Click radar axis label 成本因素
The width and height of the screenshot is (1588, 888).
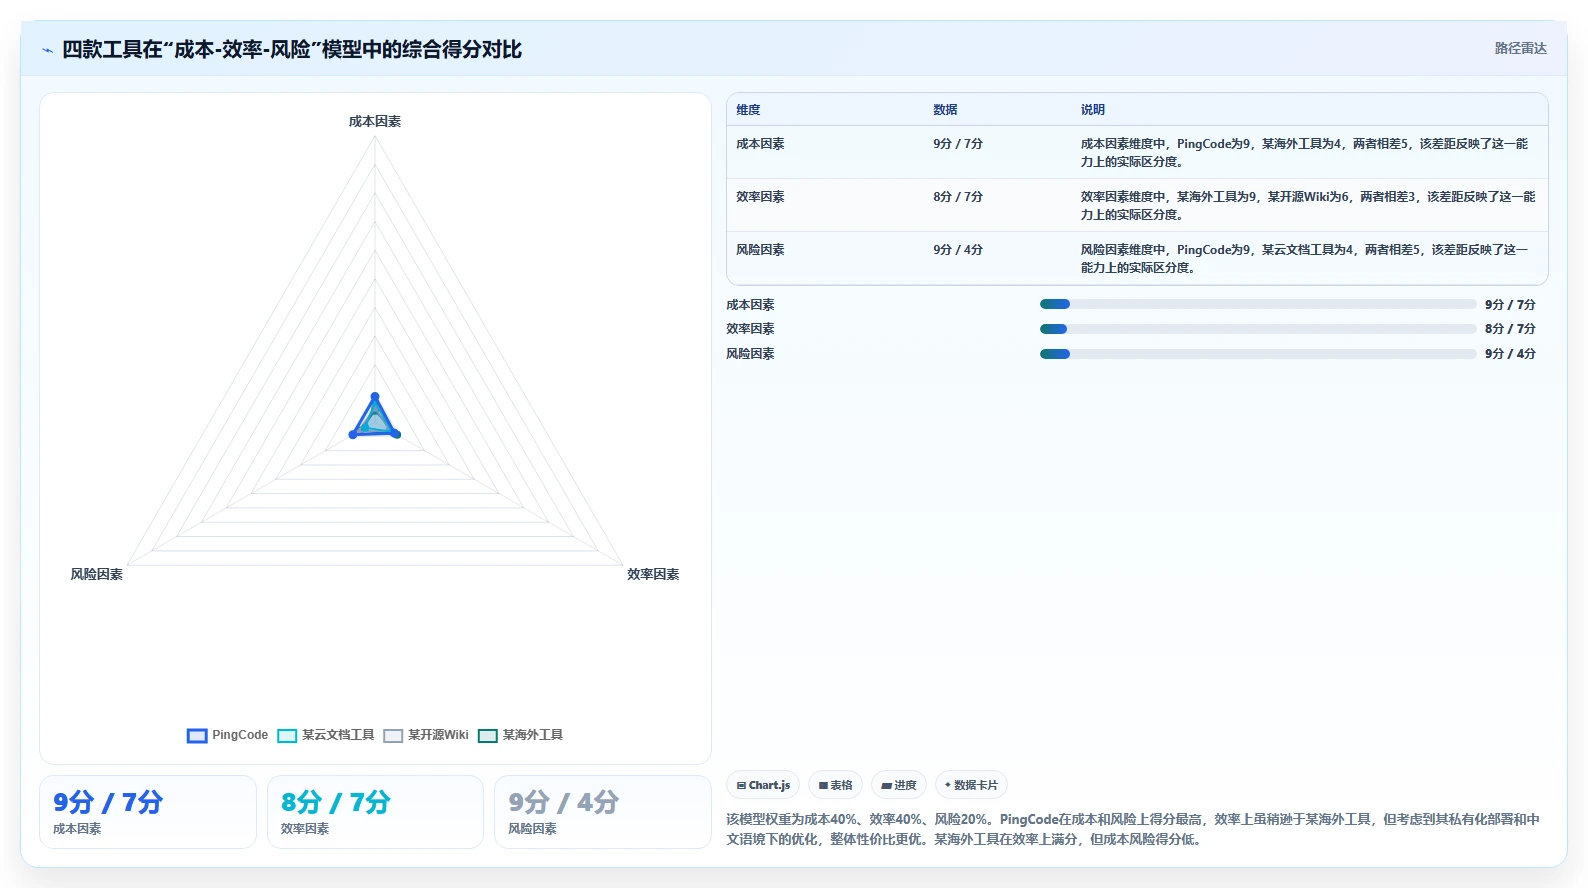[375, 121]
